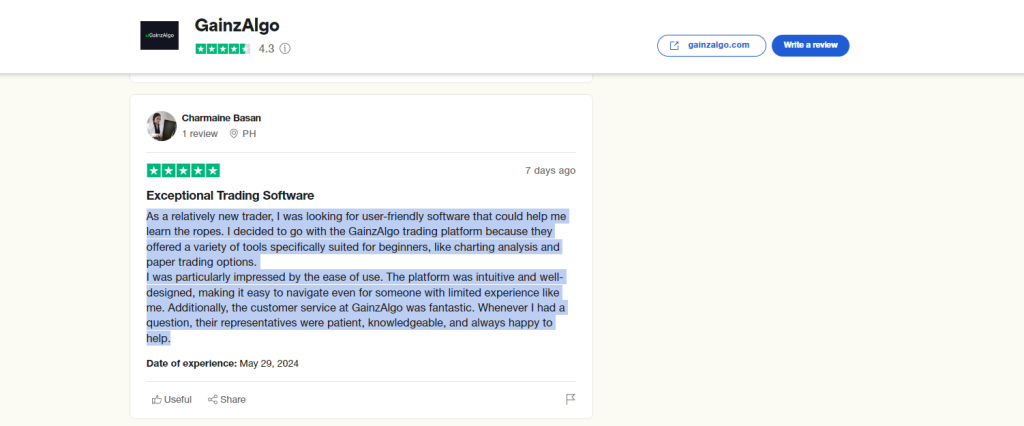Image resolution: width=1024 pixels, height=426 pixels.
Task: Share the Charmaine Basan review
Action: pos(227,399)
